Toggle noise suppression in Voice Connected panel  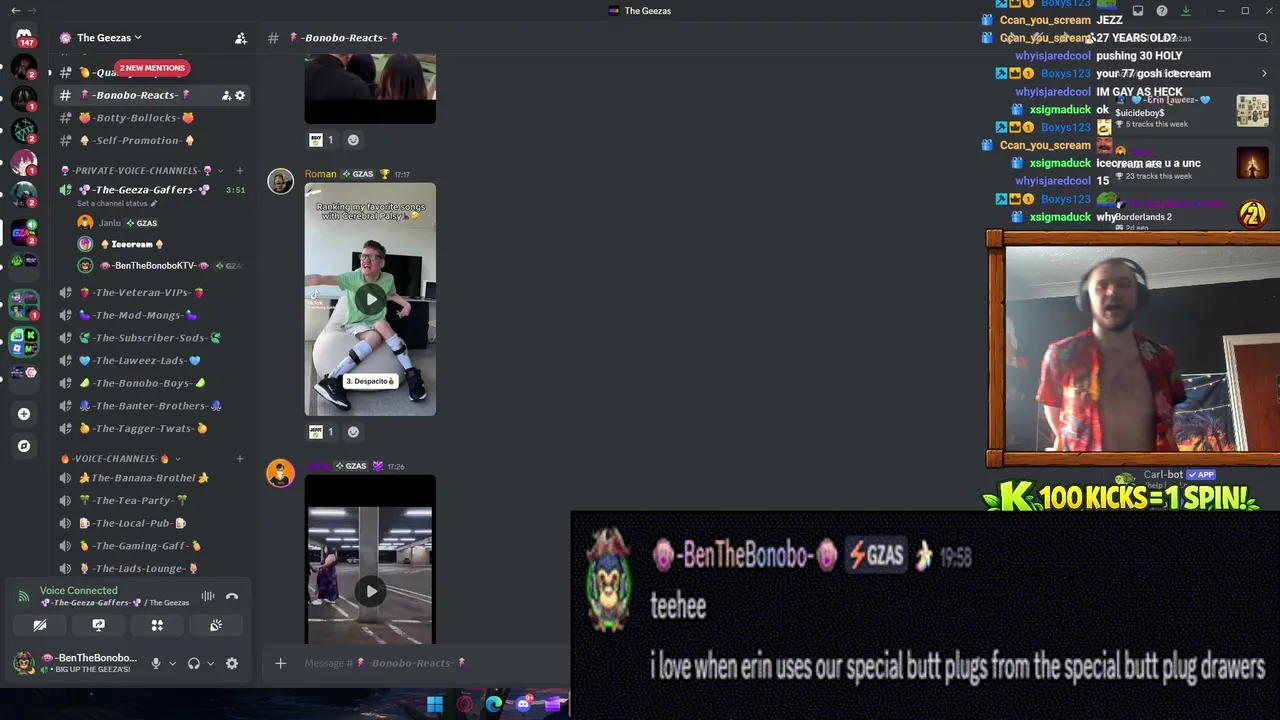(208, 597)
